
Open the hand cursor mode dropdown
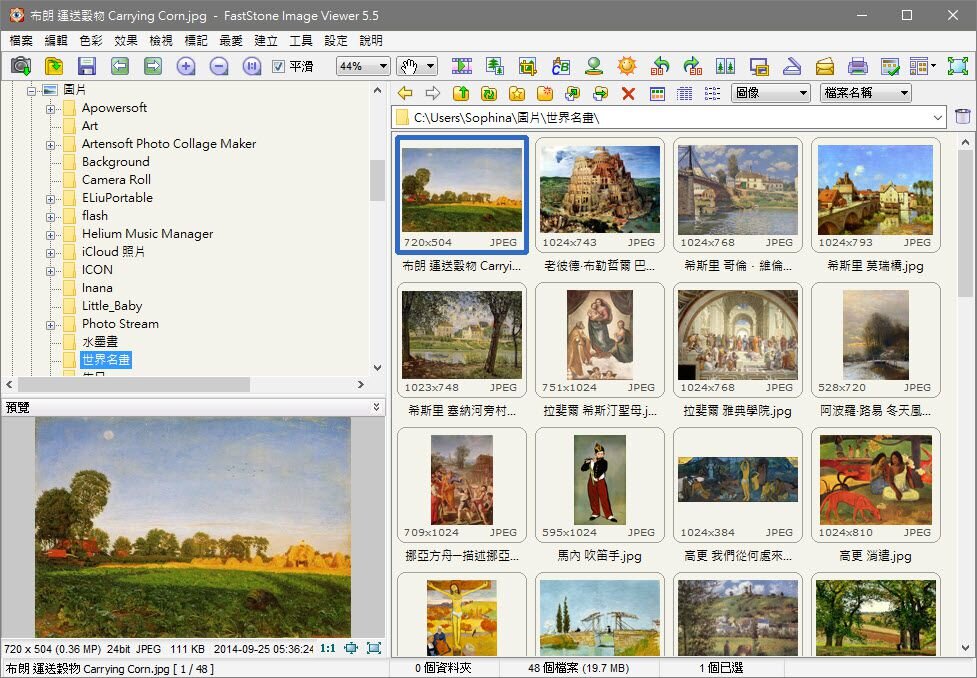pos(431,66)
